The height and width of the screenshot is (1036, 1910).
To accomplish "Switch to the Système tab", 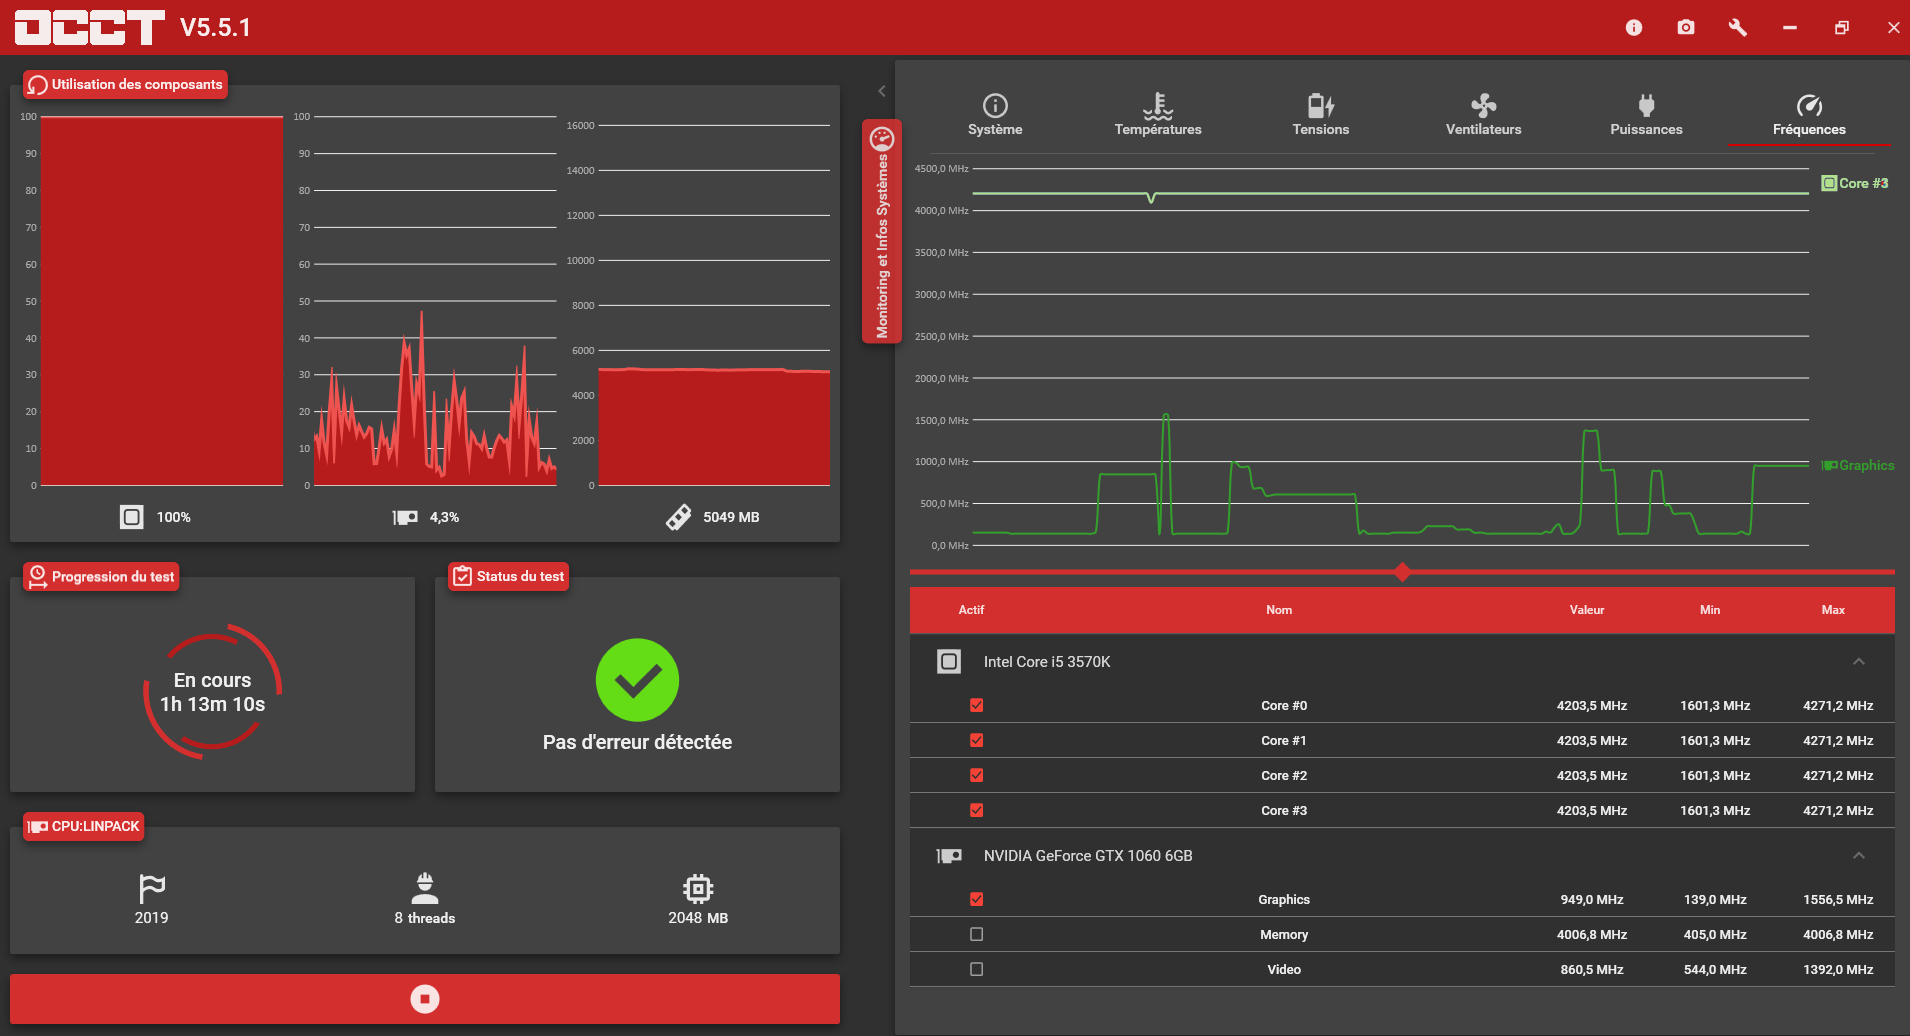I will [x=995, y=116].
